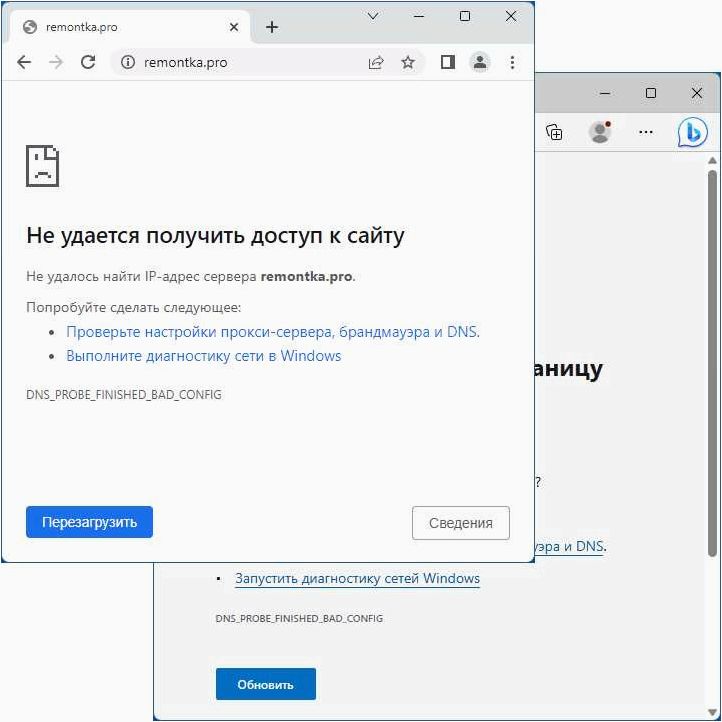Select DNS_PROBE_FINISHED_BAD_CONFIG text in Edge
The width and height of the screenshot is (722, 722).
tap(299, 618)
